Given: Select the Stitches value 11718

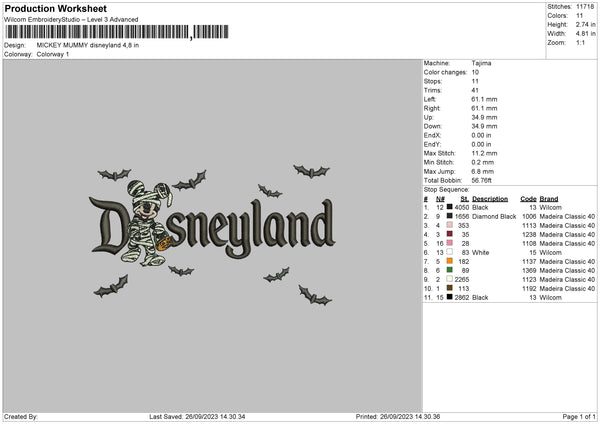Looking at the screenshot, I should [585, 7].
